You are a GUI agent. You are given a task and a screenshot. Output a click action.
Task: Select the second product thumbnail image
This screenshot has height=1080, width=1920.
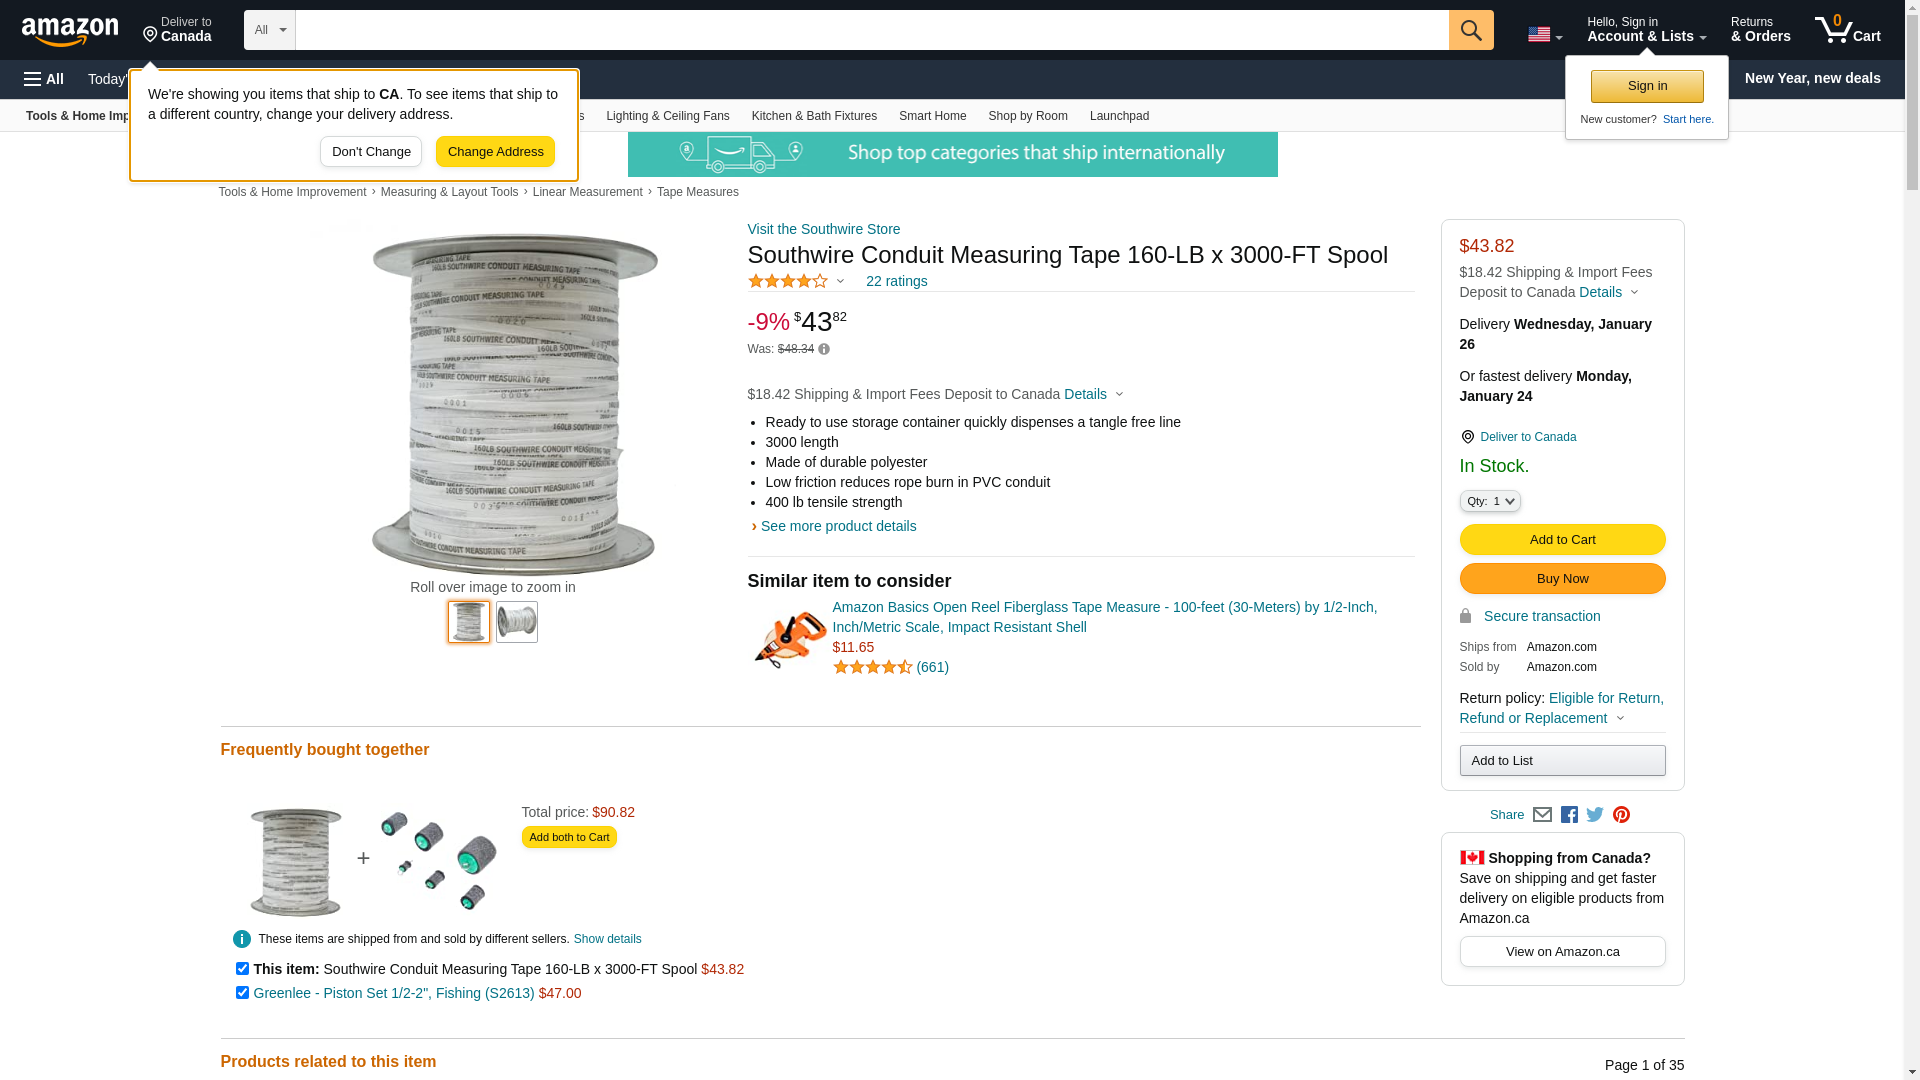point(517,622)
